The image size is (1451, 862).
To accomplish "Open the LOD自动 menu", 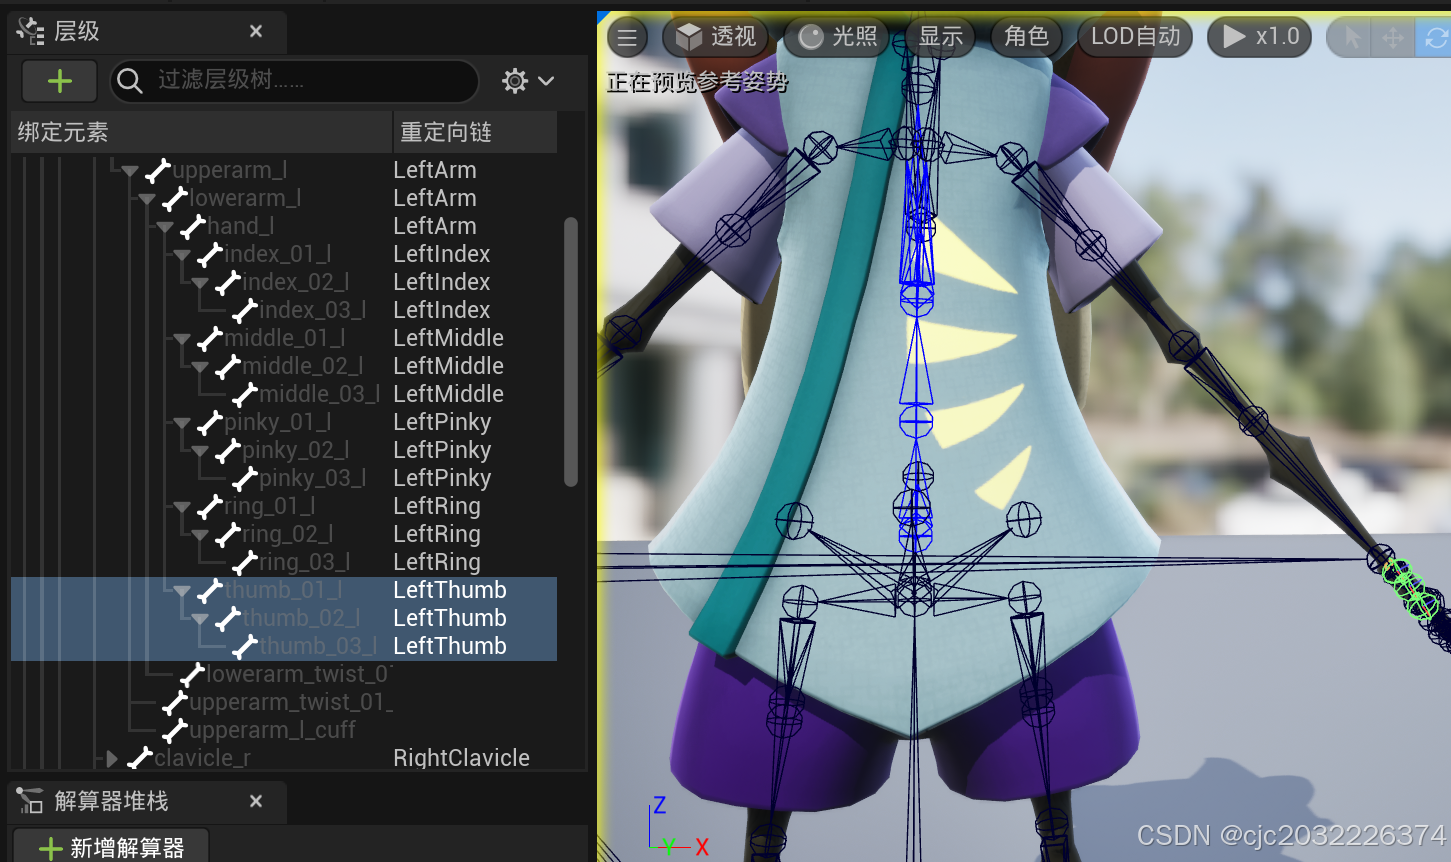I will [x=1135, y=37].
